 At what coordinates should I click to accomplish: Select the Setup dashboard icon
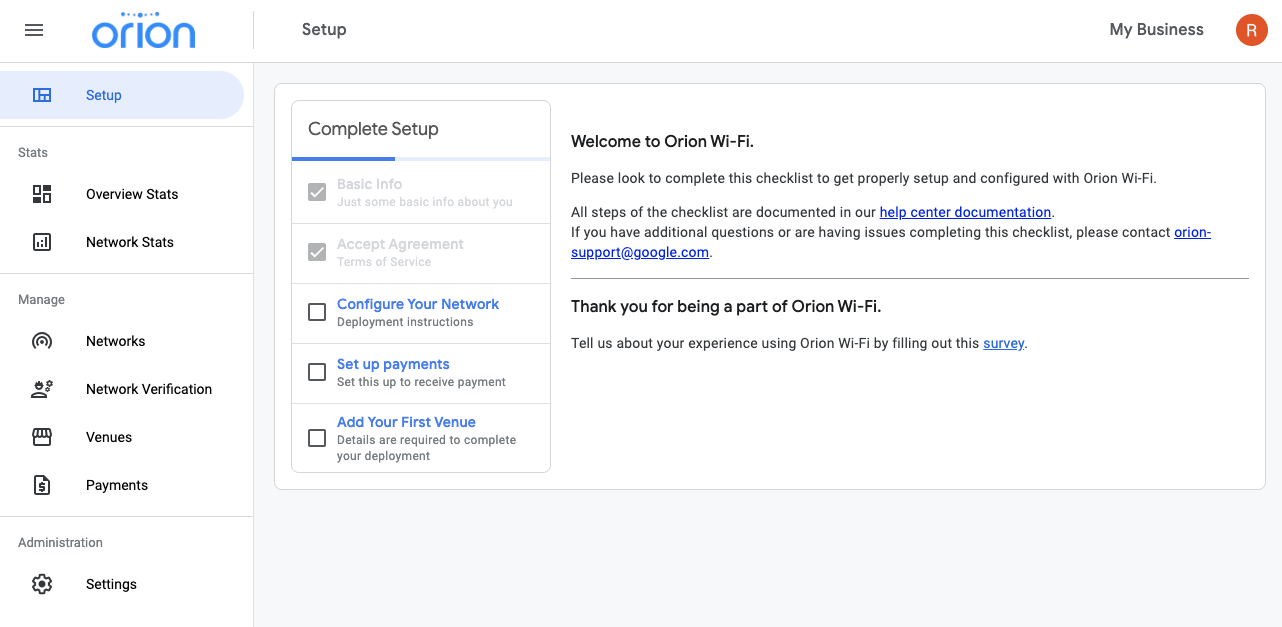point(42,94)
